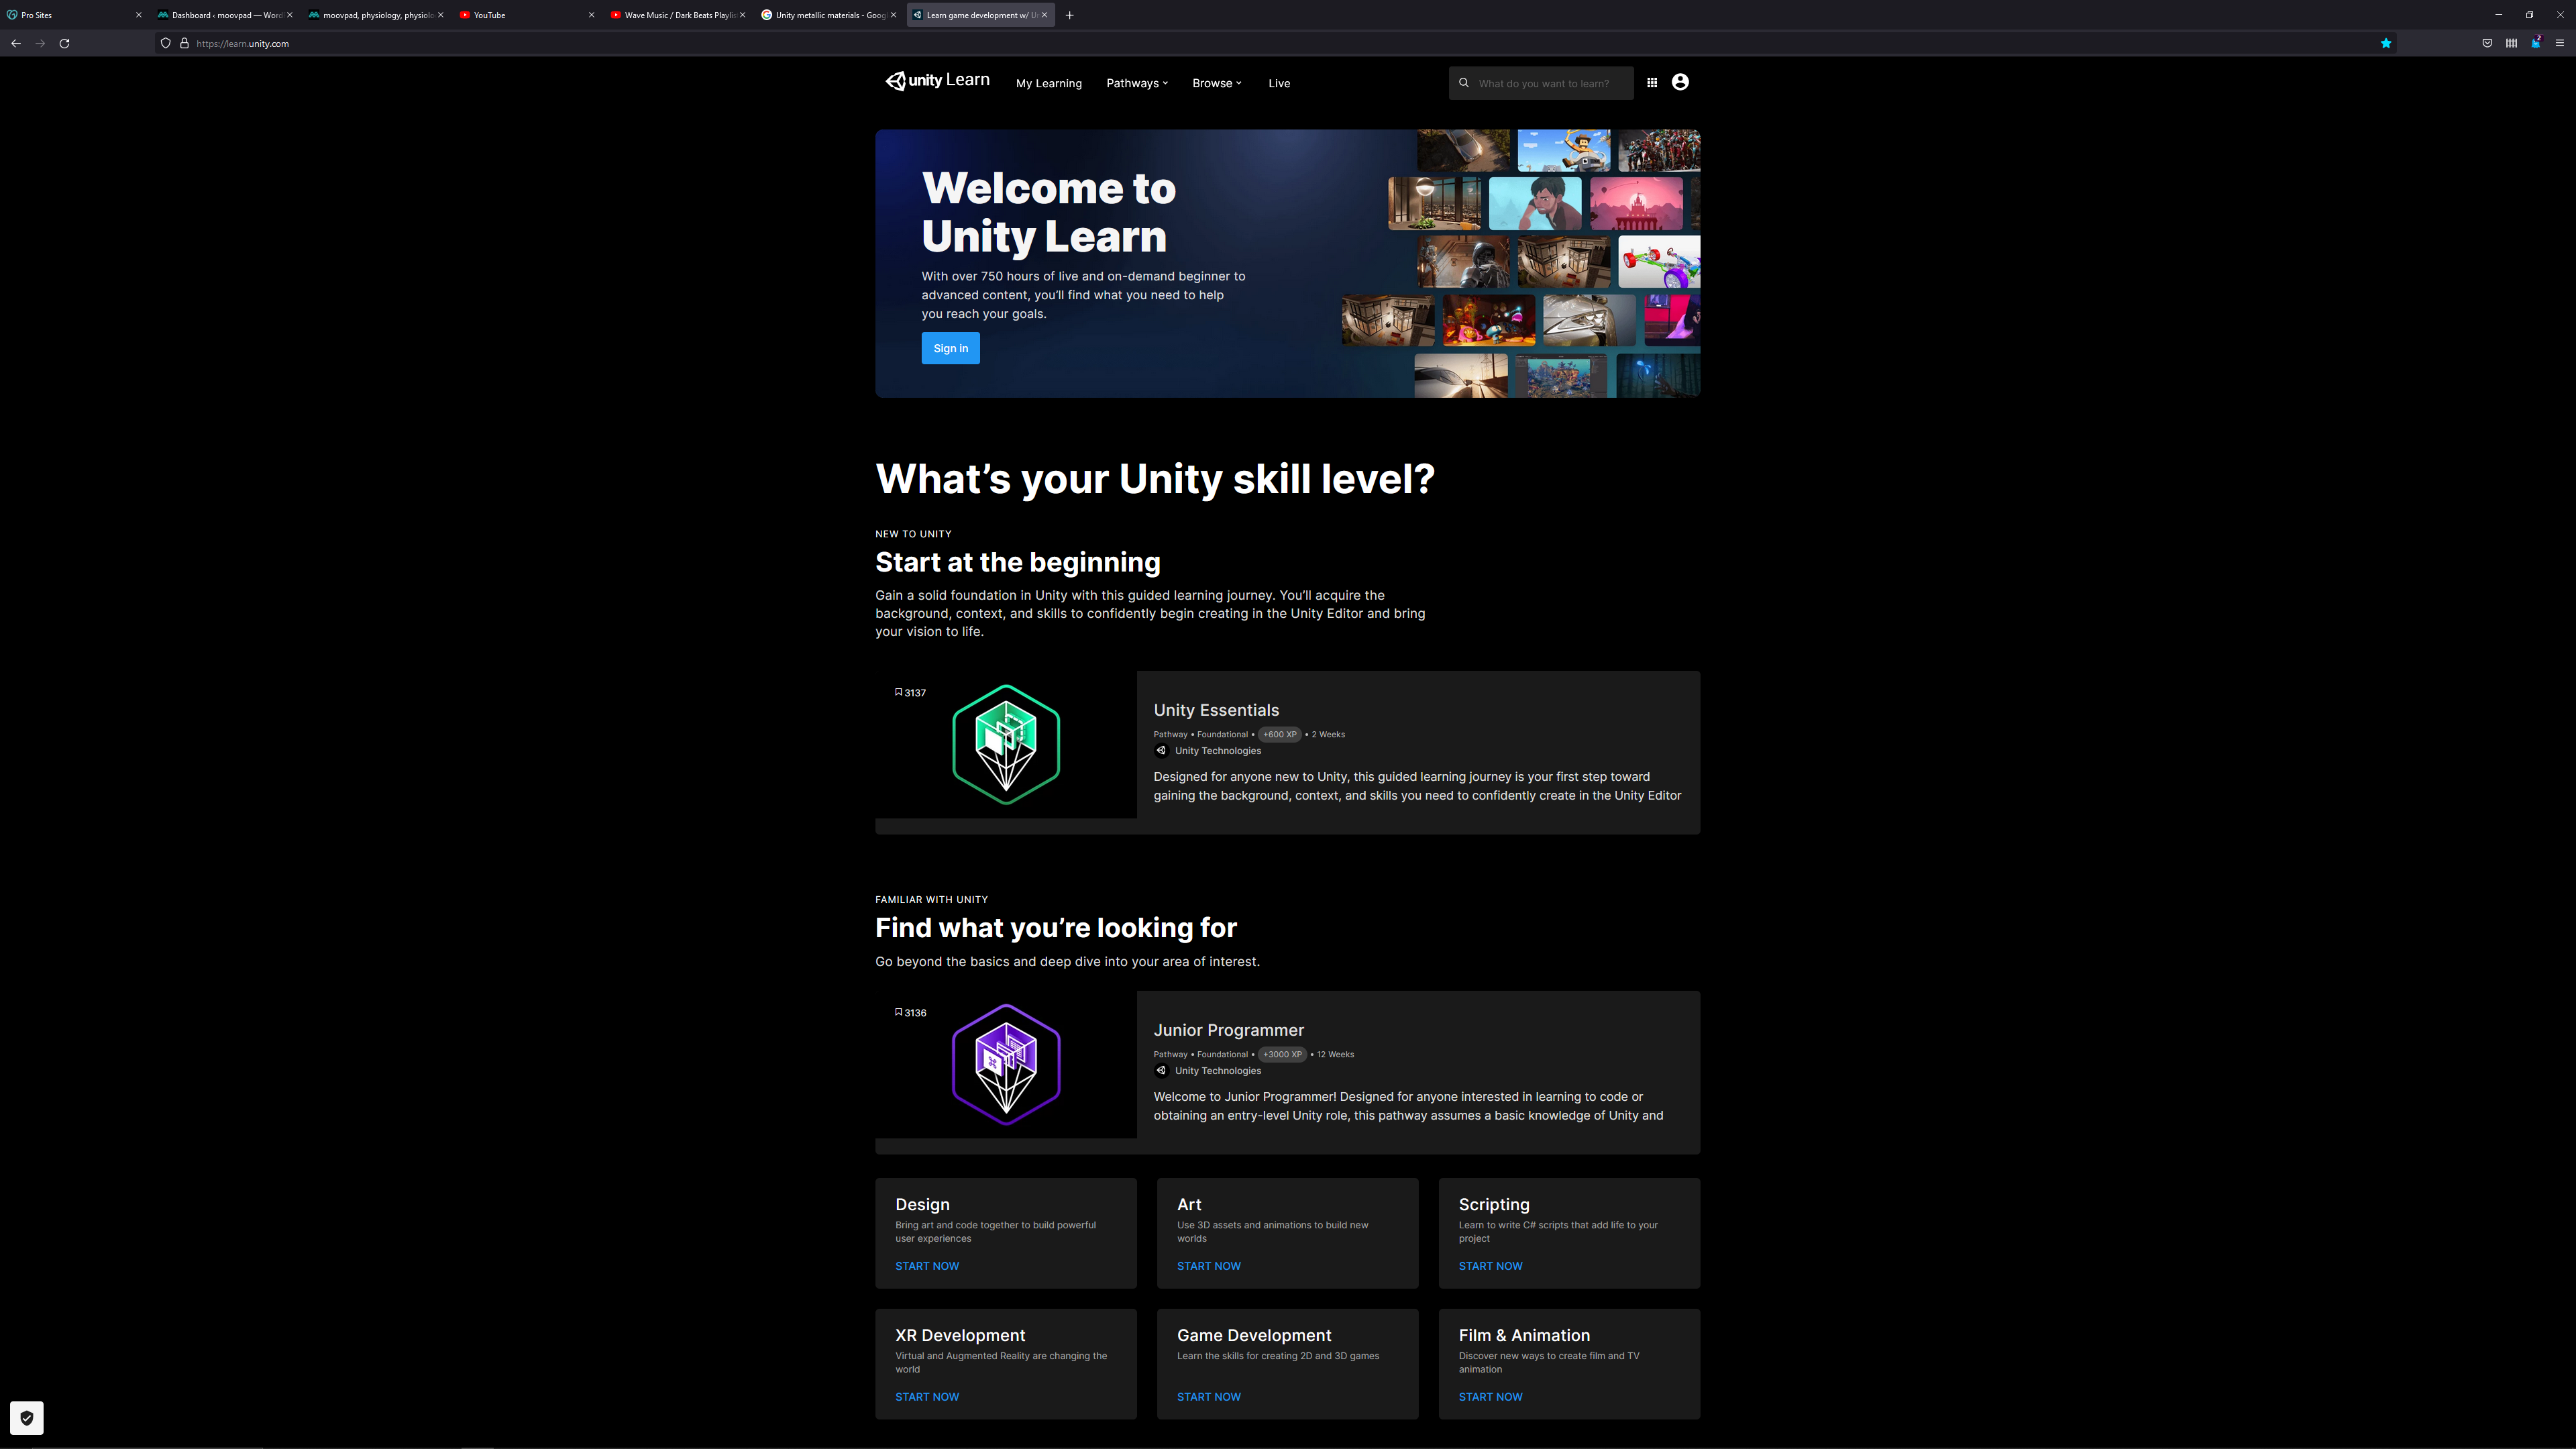Viewport: 2576px width, 1449px height.
Task: Open the Pocket save icon
Action: (2487, 43)
